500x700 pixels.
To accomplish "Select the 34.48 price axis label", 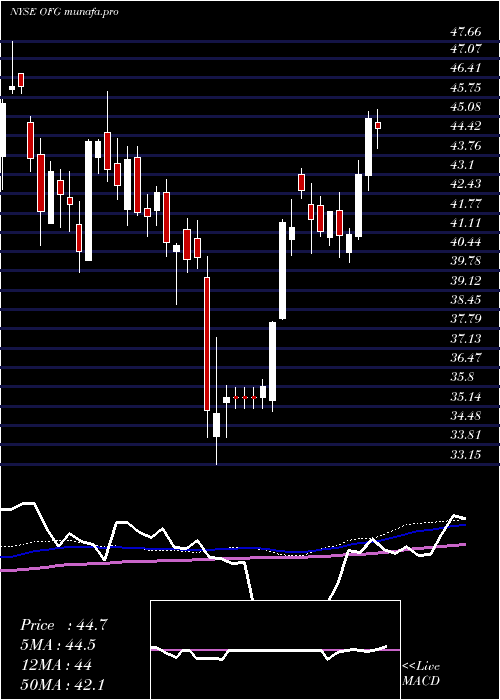I will [466, 416].
